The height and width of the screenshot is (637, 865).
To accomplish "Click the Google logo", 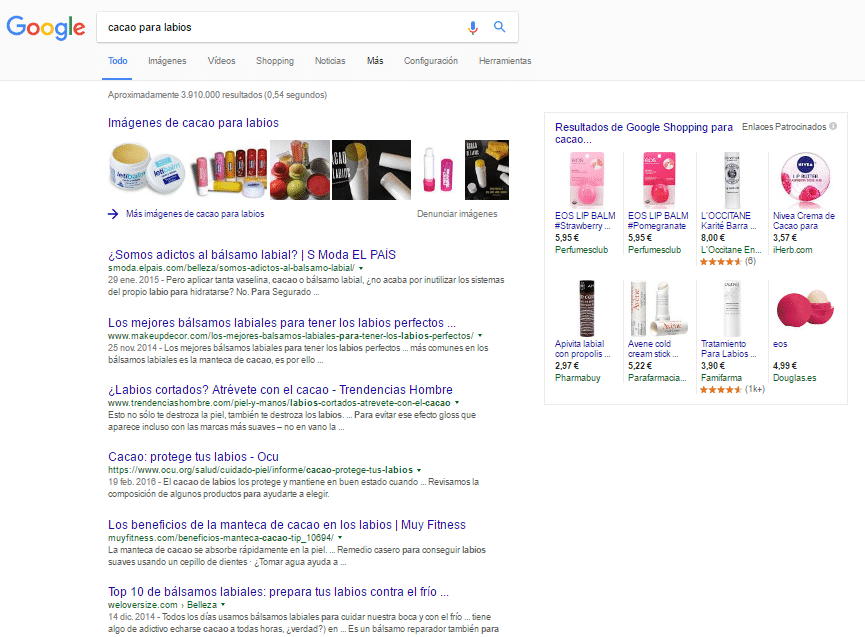I will pos(46,28).
